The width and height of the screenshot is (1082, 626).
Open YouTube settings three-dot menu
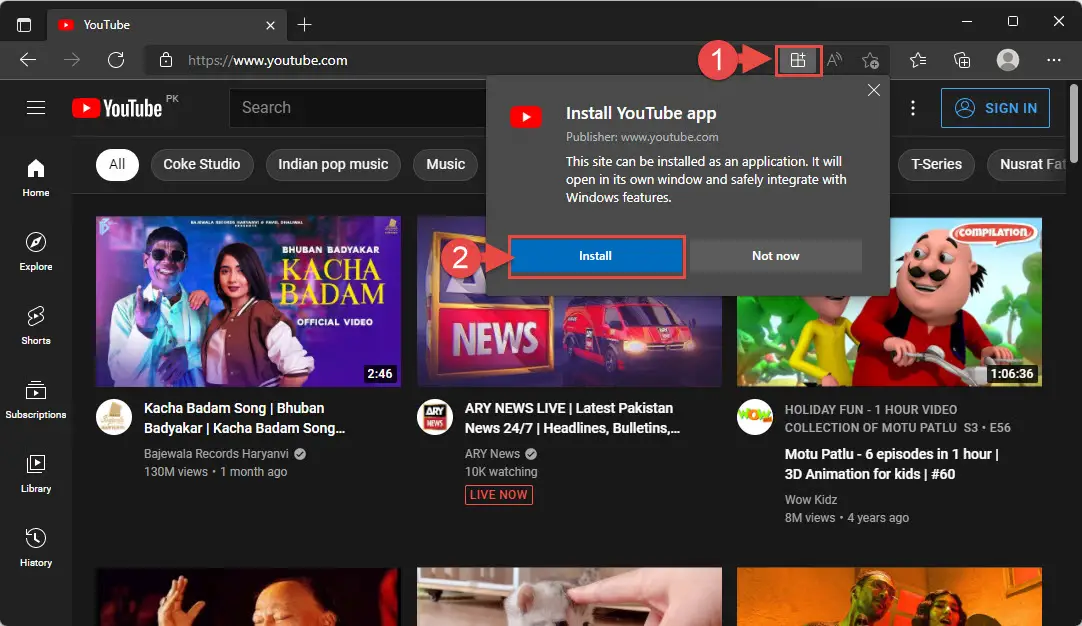913,108
